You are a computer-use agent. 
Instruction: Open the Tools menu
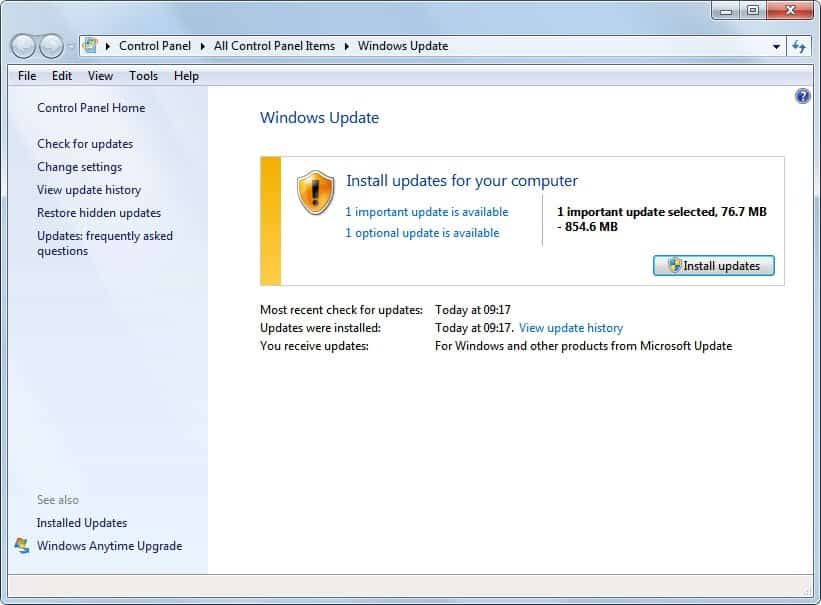click(143, 75)
